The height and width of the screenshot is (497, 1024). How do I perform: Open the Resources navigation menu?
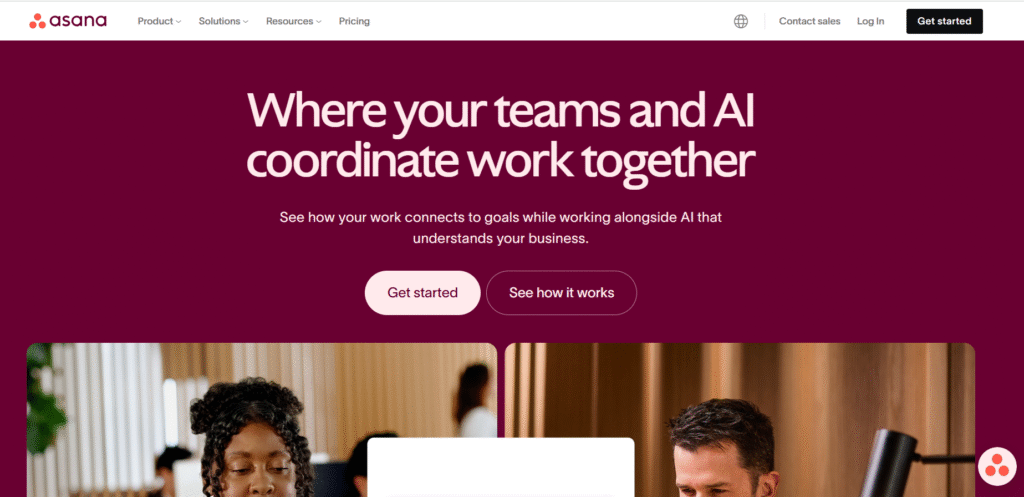pos(294,22)
